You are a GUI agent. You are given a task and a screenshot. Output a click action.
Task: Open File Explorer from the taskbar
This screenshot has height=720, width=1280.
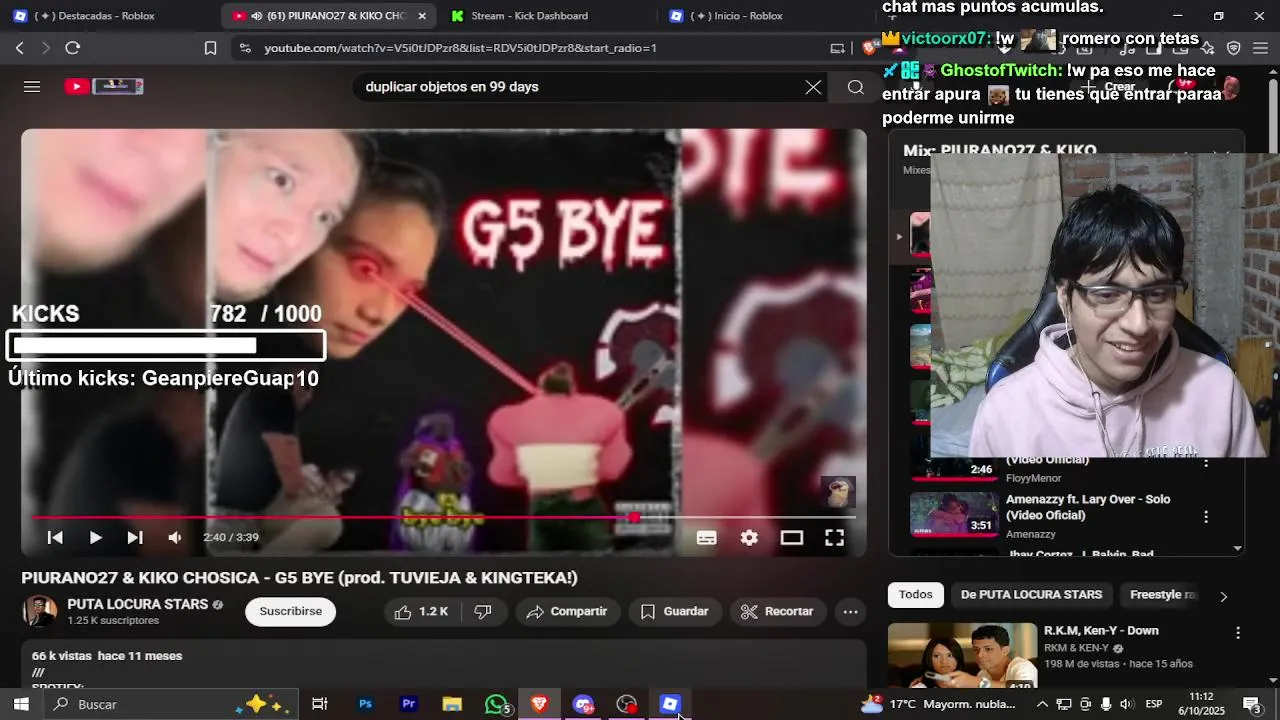click(452, 704)
